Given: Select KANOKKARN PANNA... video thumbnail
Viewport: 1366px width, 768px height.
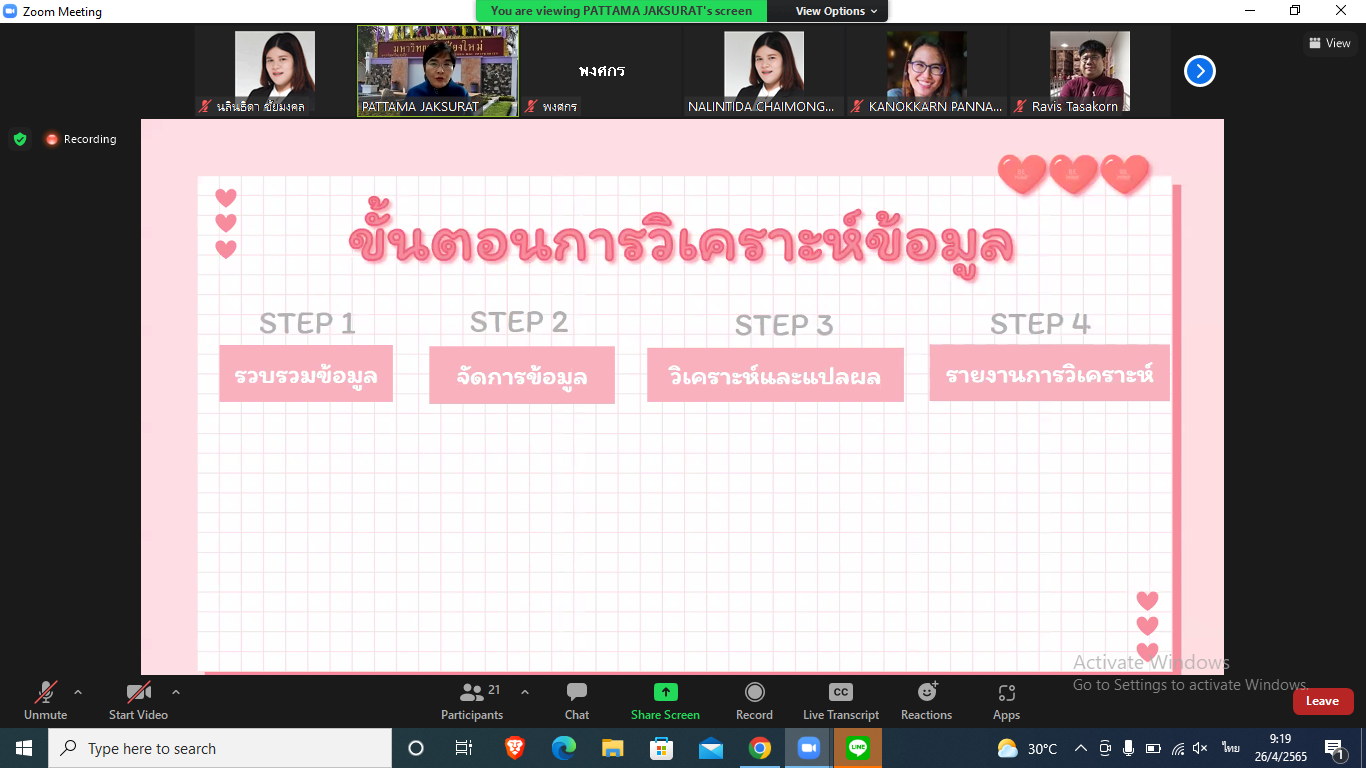Looking at the screenshot, I should click(x=926, y=71).
